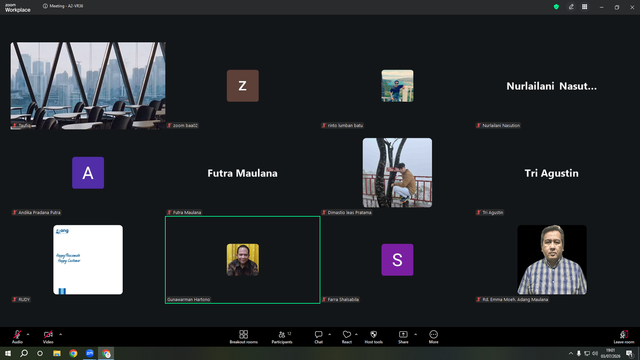This screenshot has height=360, width=640.
Task: Open volume tray icon
Action: pyautogui.click(x=595, y=353)
